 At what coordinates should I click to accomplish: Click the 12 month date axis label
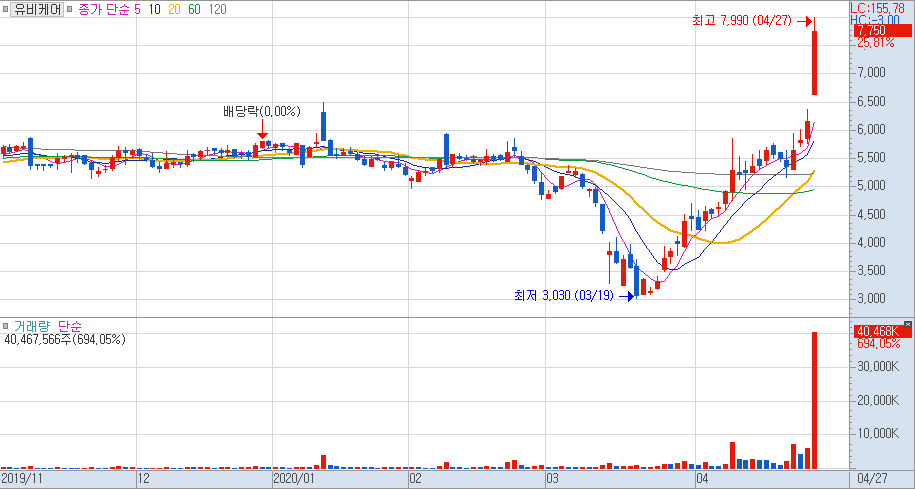(144, 478)
